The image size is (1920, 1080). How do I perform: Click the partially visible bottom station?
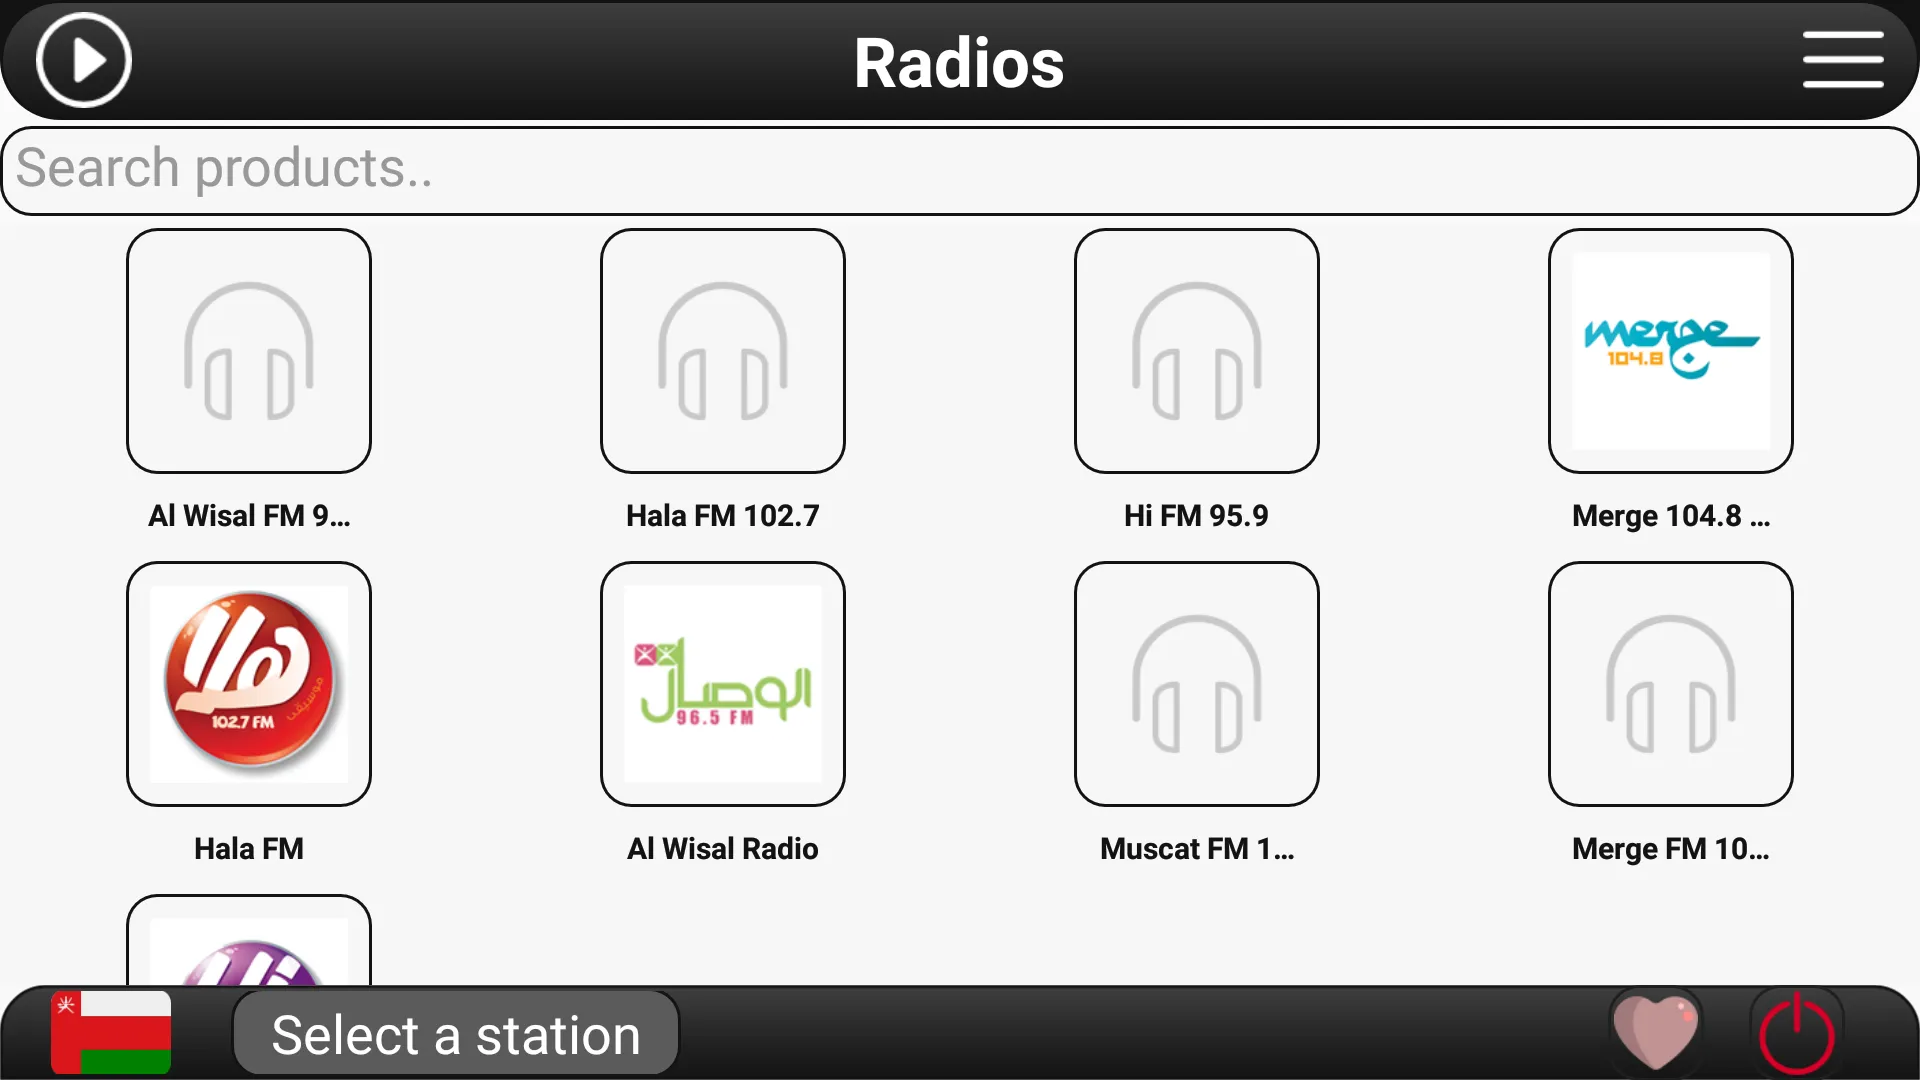pos(249,949)
